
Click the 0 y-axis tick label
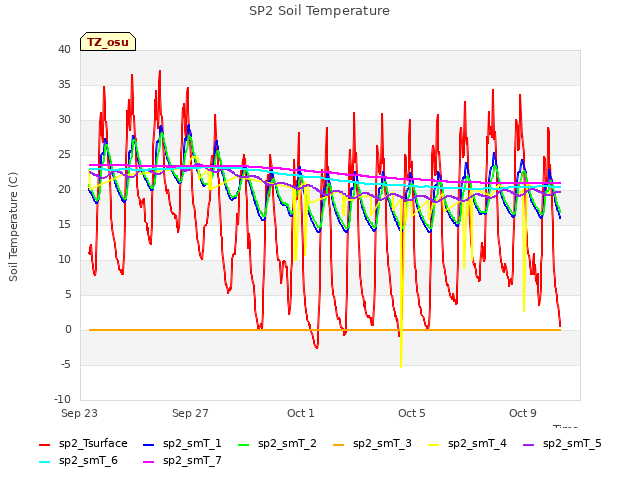click(68, 330)
